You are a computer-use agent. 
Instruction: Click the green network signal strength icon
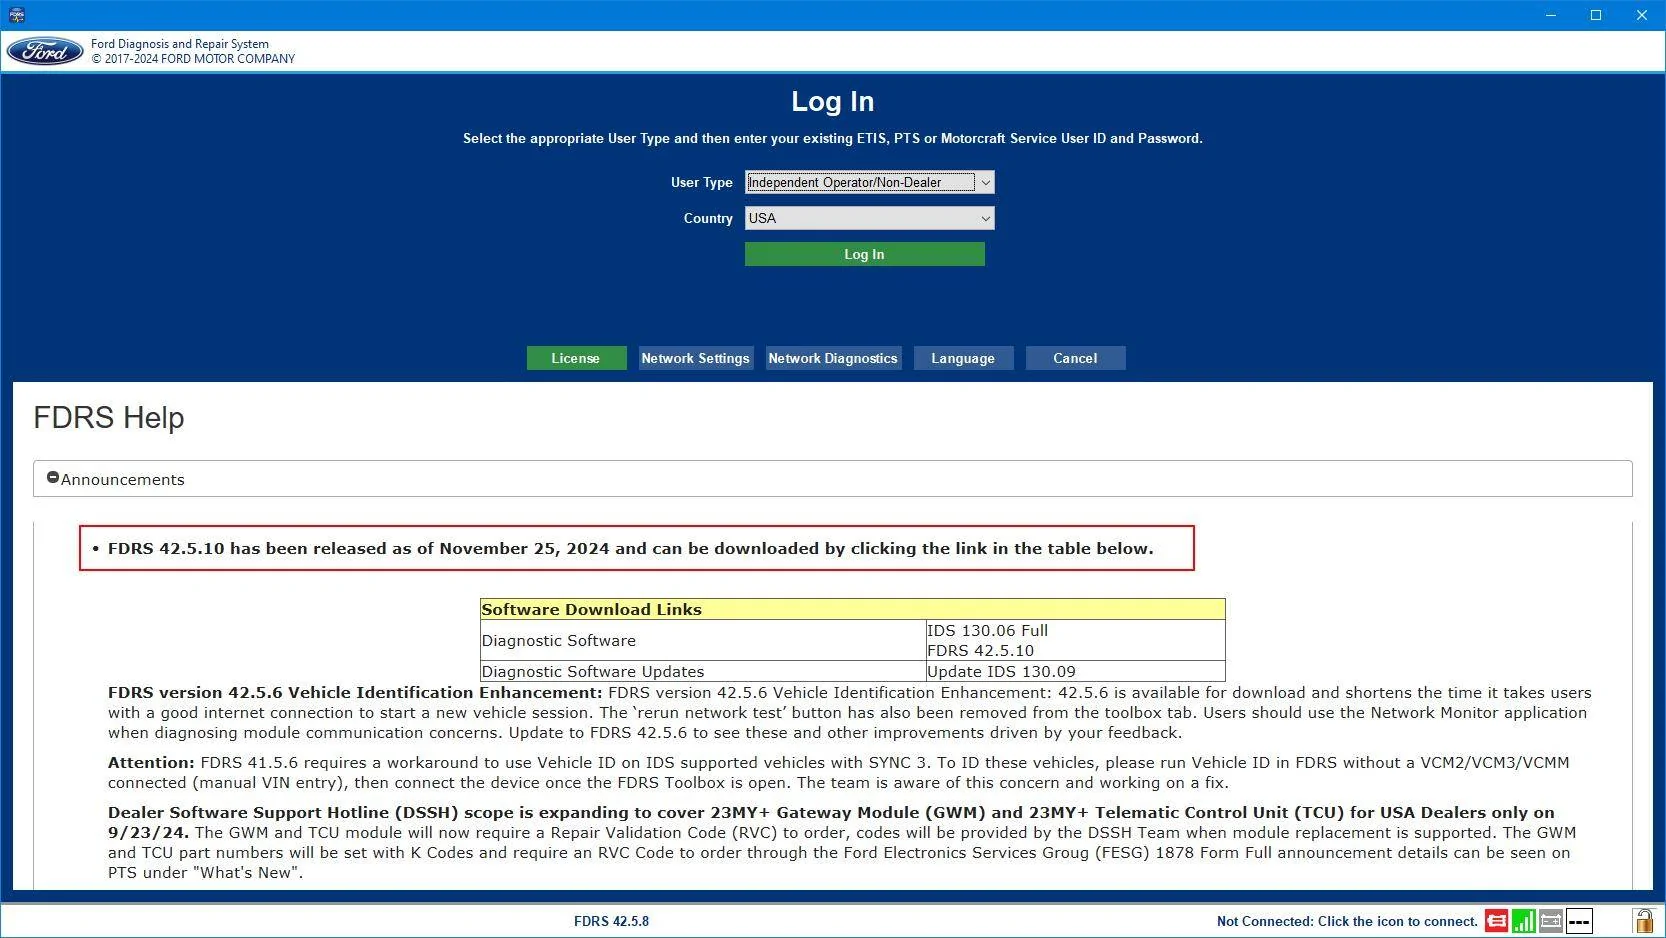1523,921
